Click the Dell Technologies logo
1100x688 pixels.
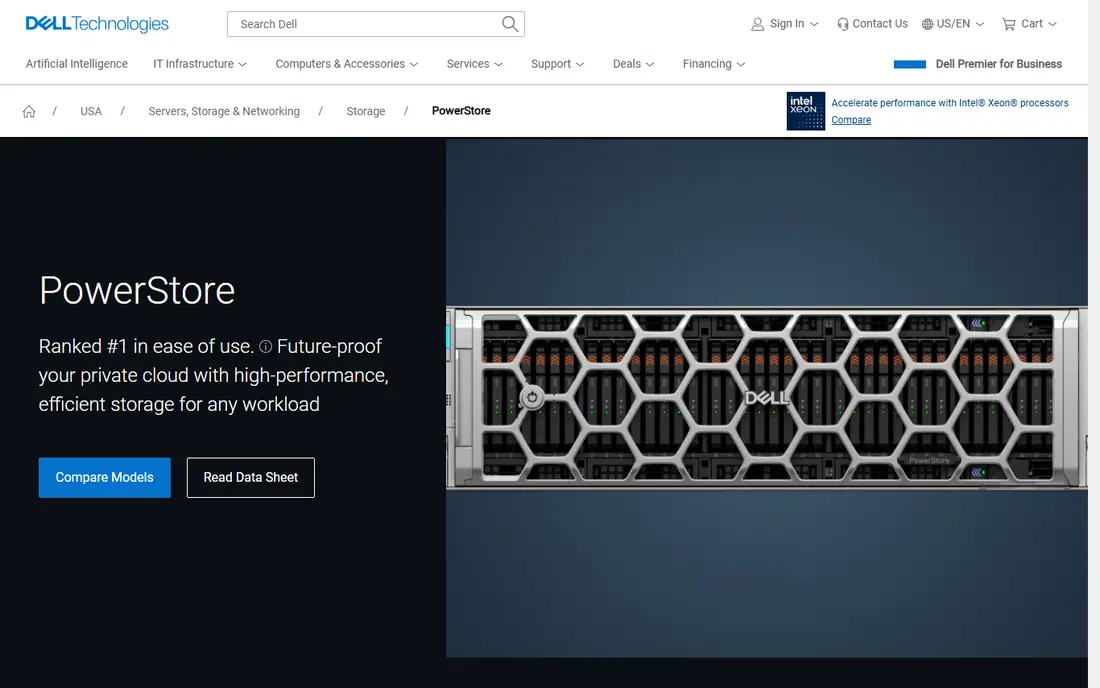pos(97,24)
